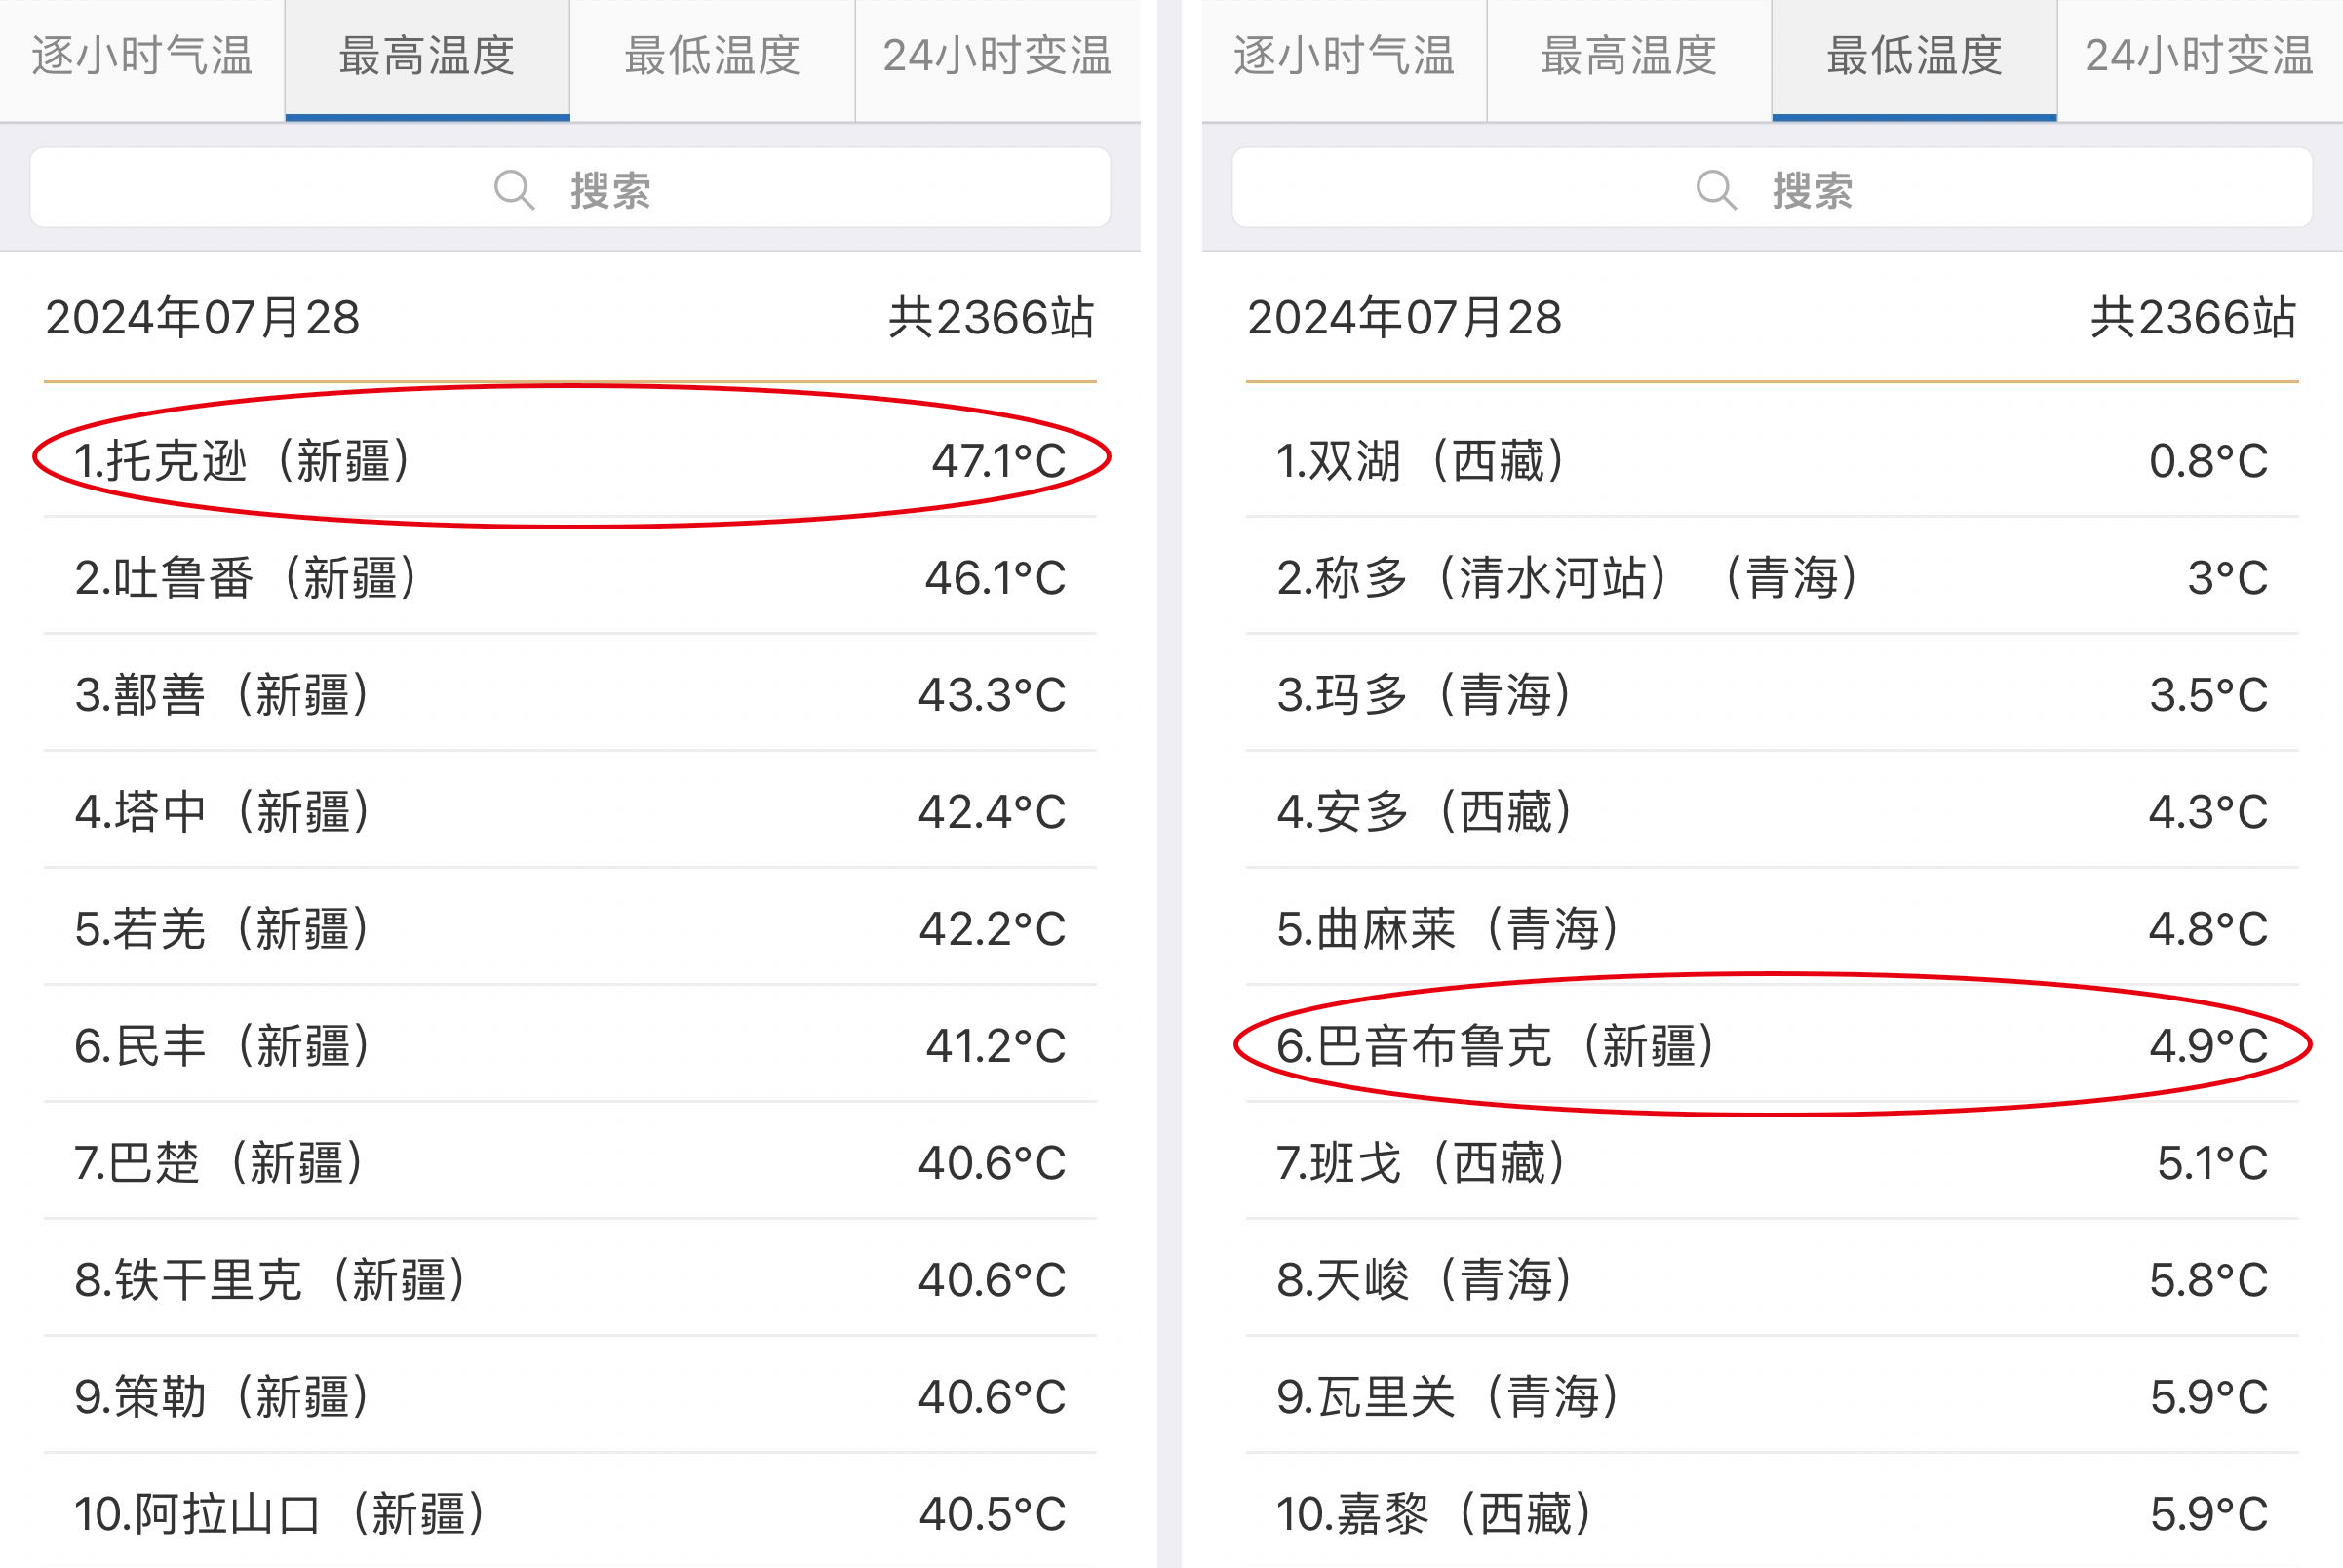Open 逐小时气温 tab in right panel
2343x1568 pixels.
click(x=1343, y=57)
